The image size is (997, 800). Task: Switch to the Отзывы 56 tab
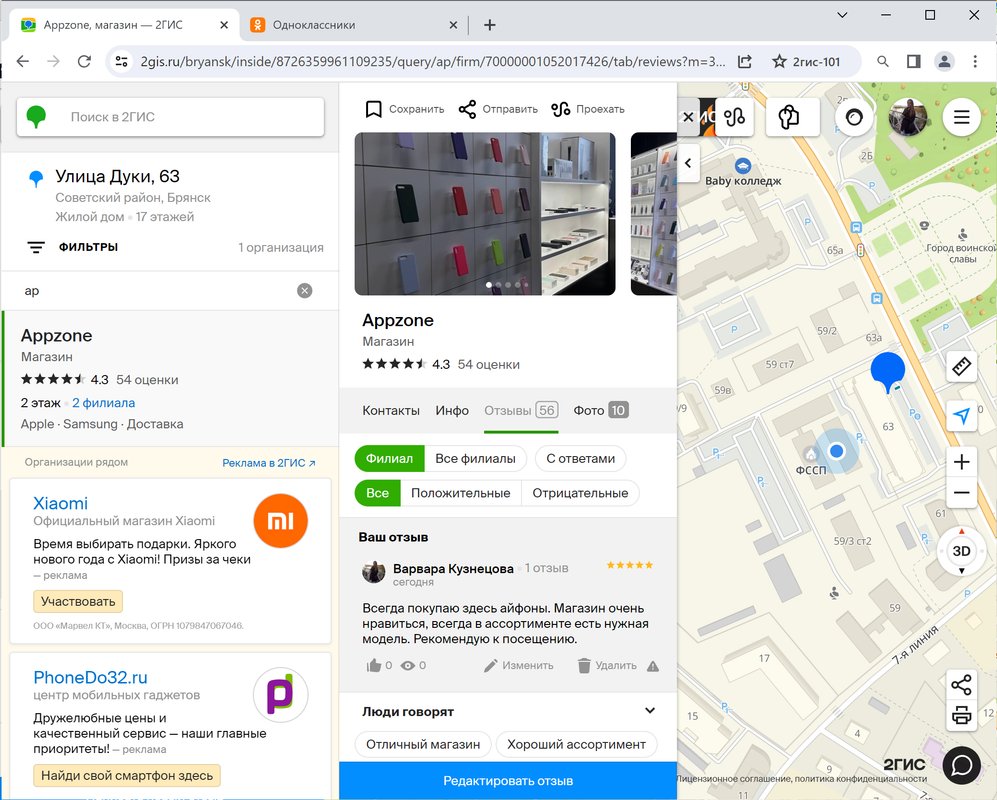[x=521, y=410]
